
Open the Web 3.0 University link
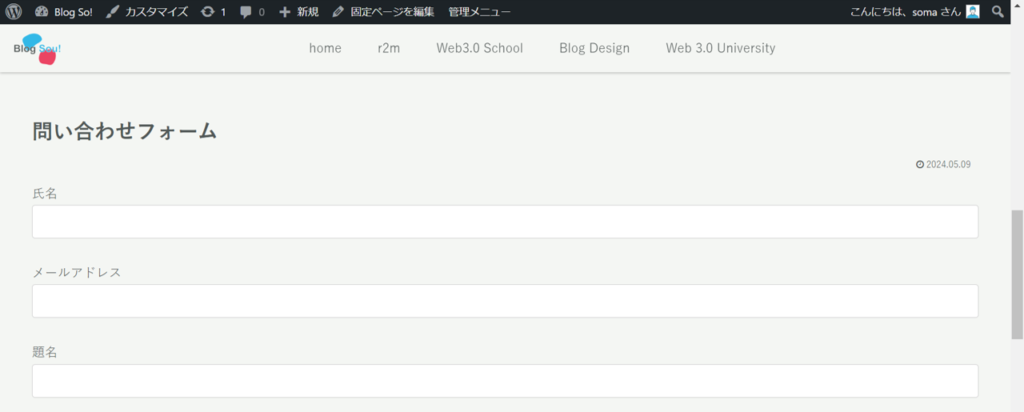point(720,48)
